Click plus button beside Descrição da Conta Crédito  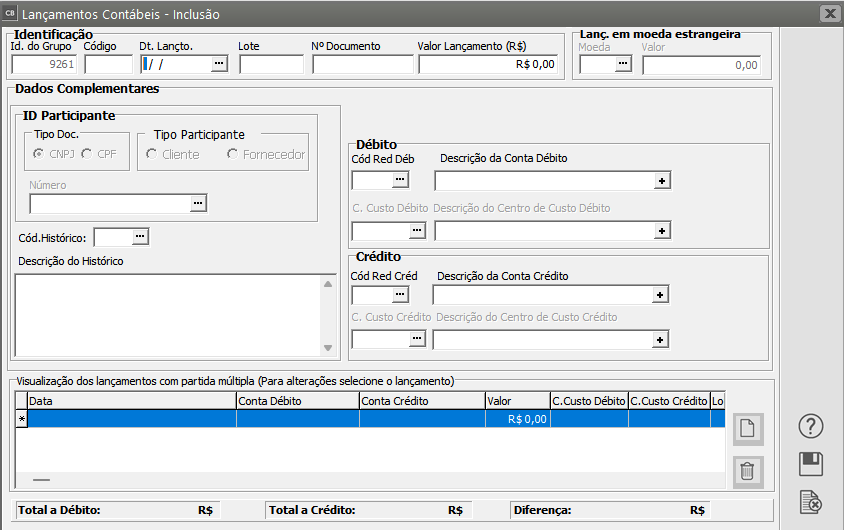pos(660,295)
